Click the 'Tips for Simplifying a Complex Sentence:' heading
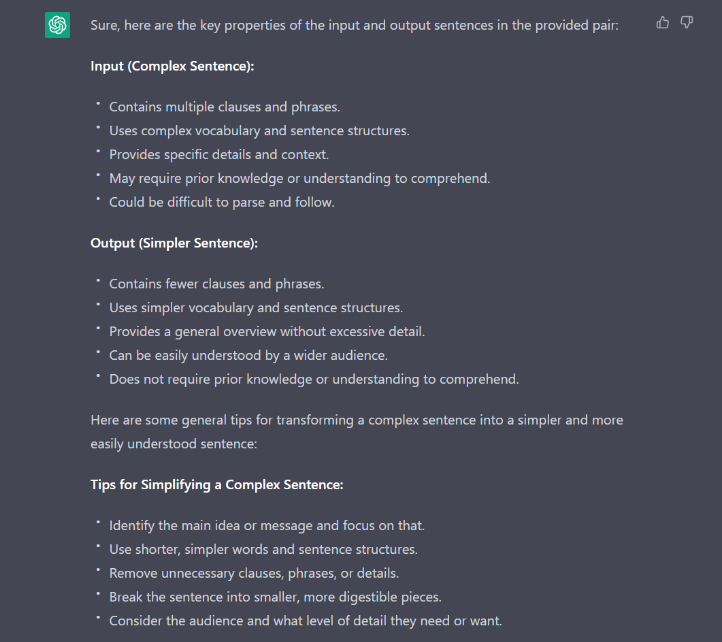This screenshot has height=642, width=722. (x=217, y=485)
